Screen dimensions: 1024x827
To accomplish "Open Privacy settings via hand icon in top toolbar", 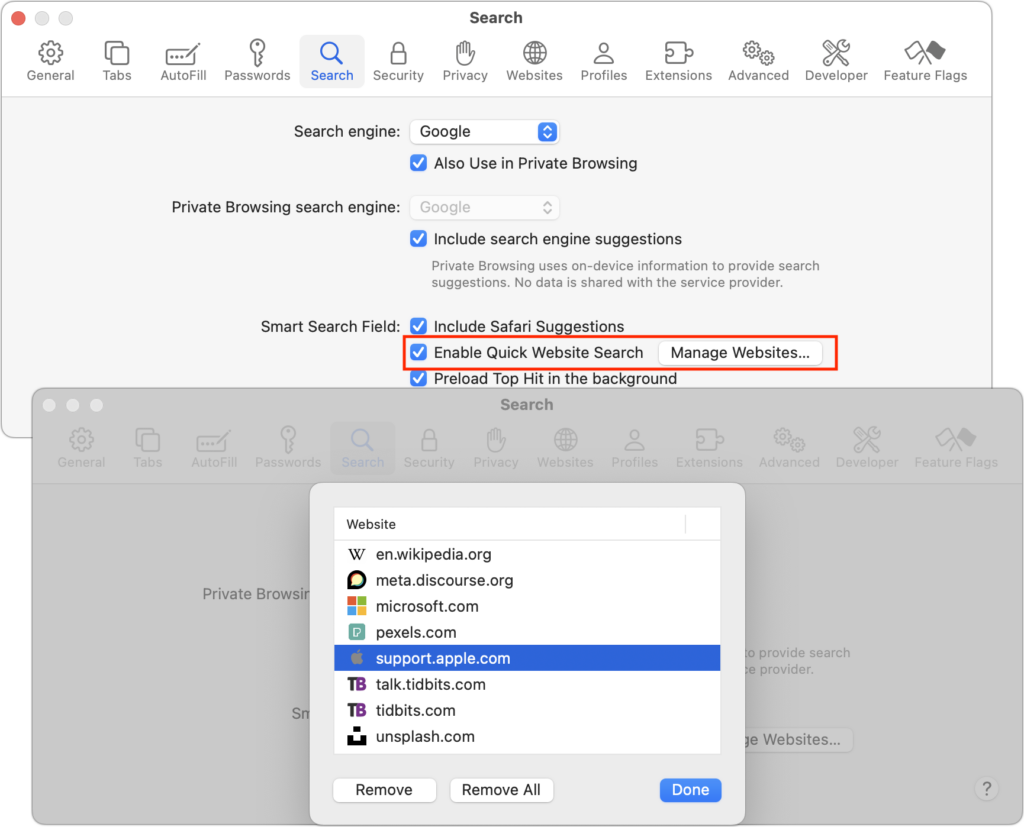I will 465,61.
